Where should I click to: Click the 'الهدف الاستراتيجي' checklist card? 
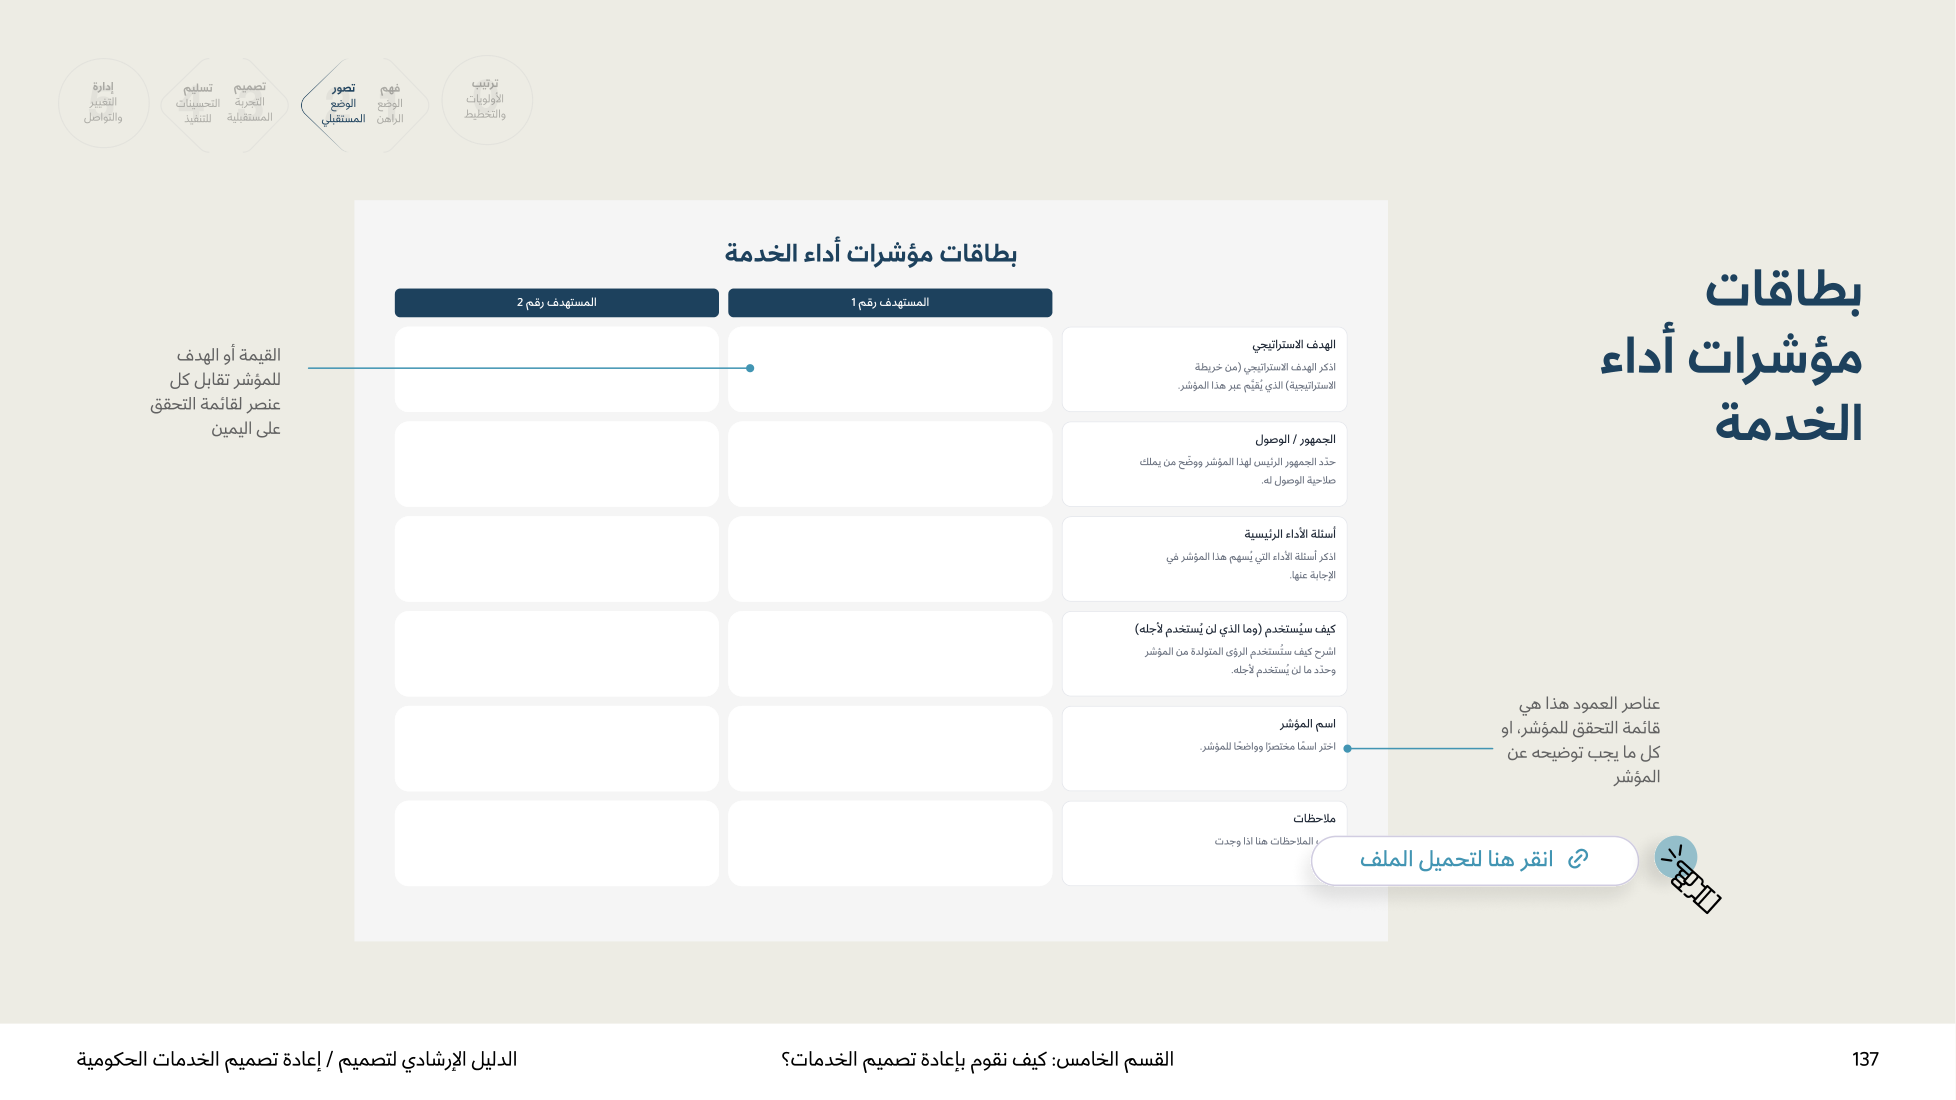[1204, 369]
